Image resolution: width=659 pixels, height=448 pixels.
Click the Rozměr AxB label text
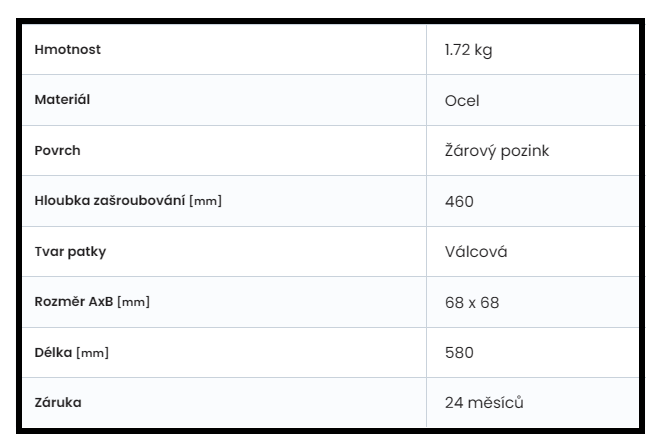pos(74,301)
